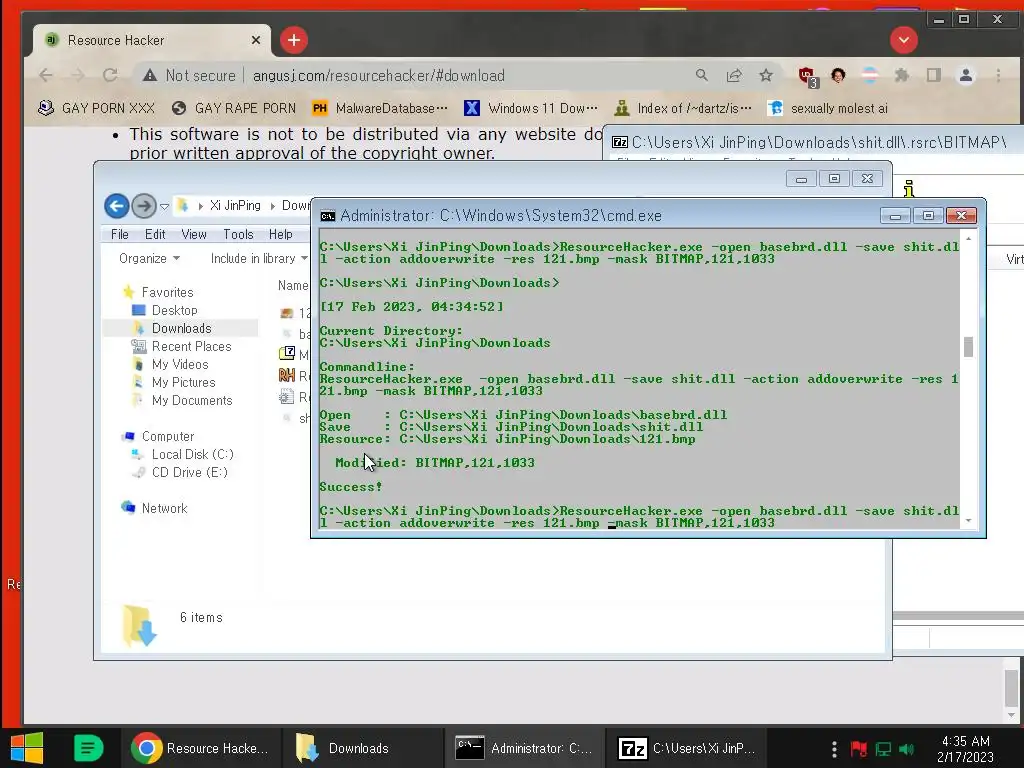The width and height of the screenshot is (1024, 768).
Task: Open the extensions puzzle piece menu
Action: (902, 75)
